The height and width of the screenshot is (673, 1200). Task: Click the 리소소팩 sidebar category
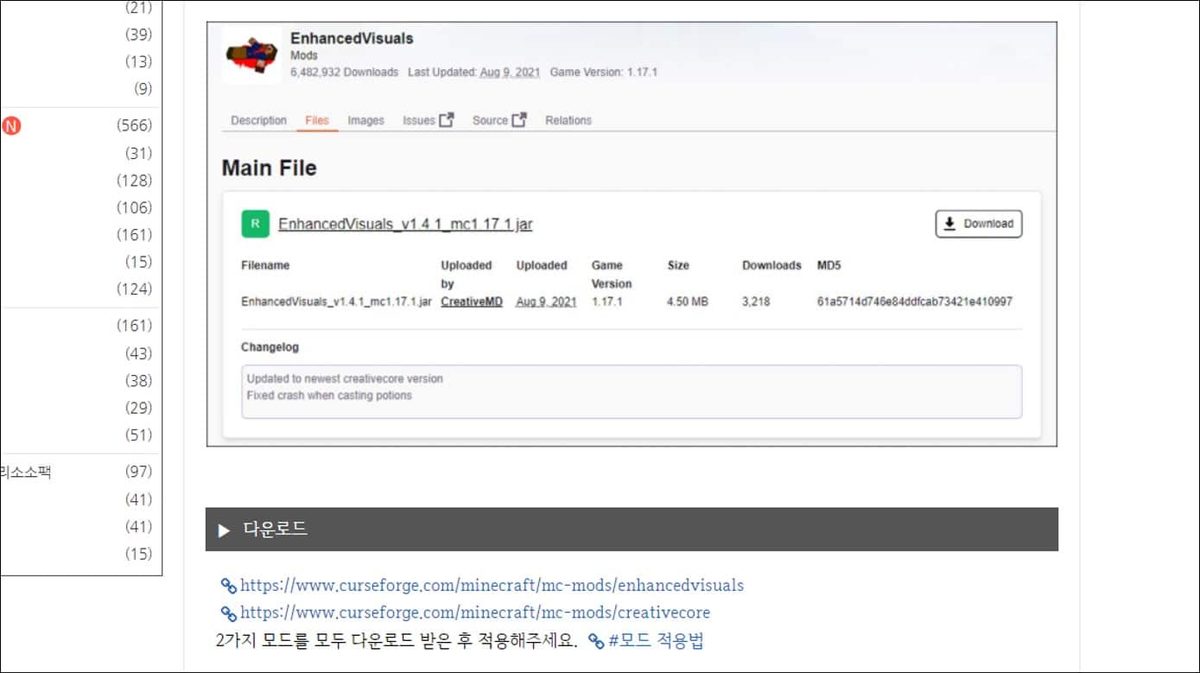coord(26,472)
